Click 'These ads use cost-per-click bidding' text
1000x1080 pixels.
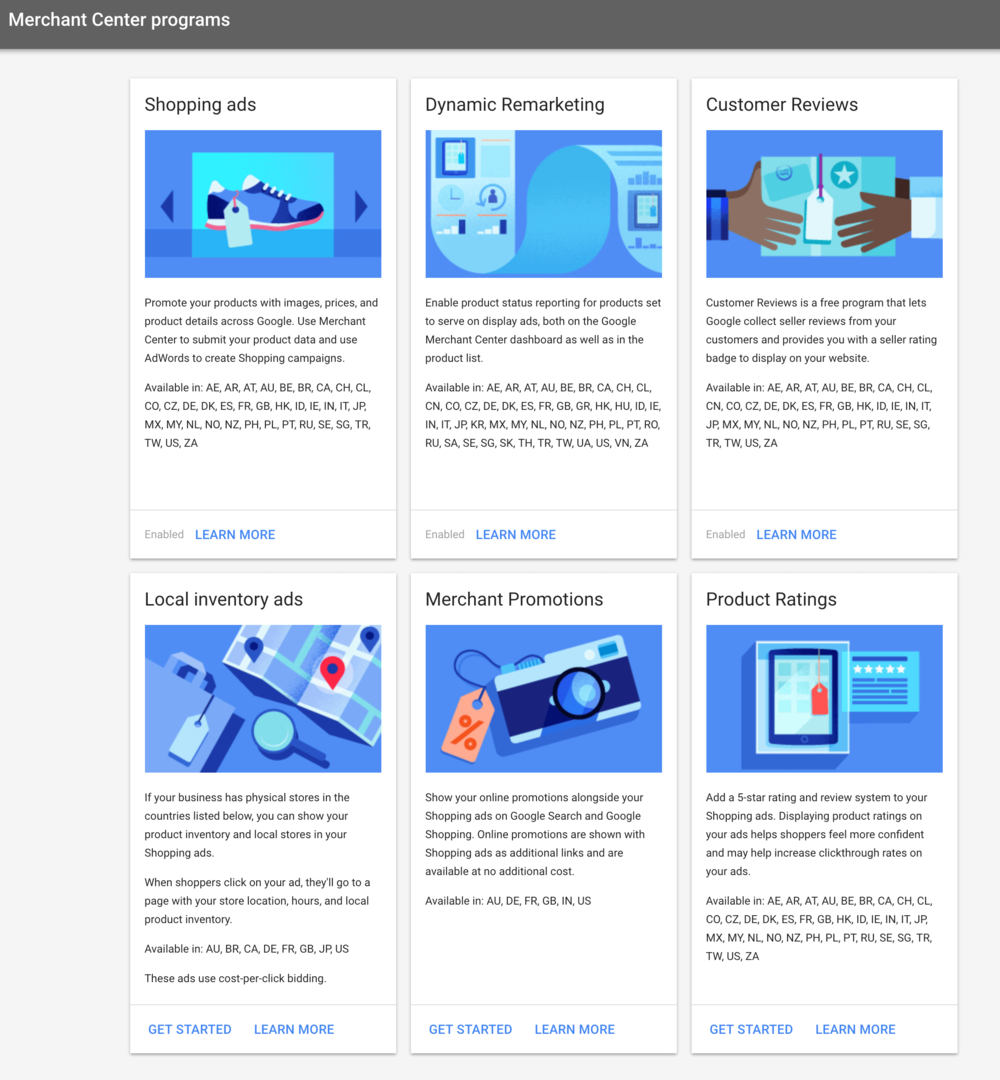236,978
